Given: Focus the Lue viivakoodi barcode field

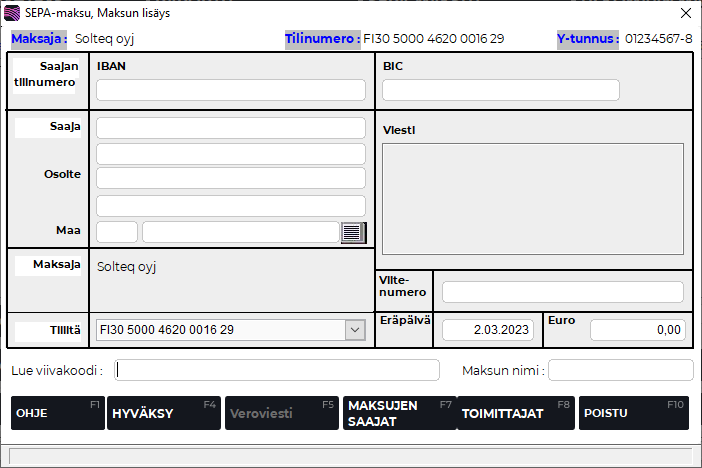Looking at the screenshot, I should (x=276, y=370).
